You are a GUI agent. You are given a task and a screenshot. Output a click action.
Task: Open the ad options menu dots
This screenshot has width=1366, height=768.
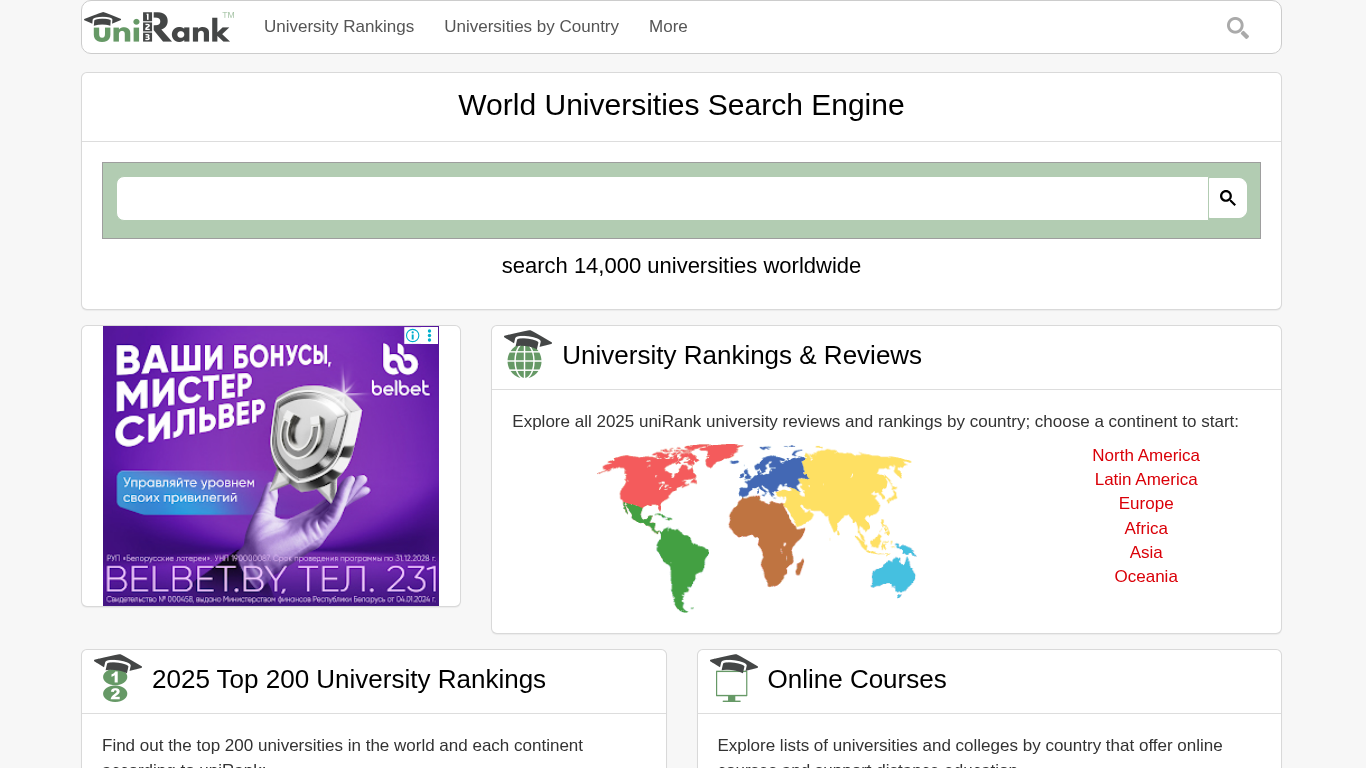[x=430, y=335]
